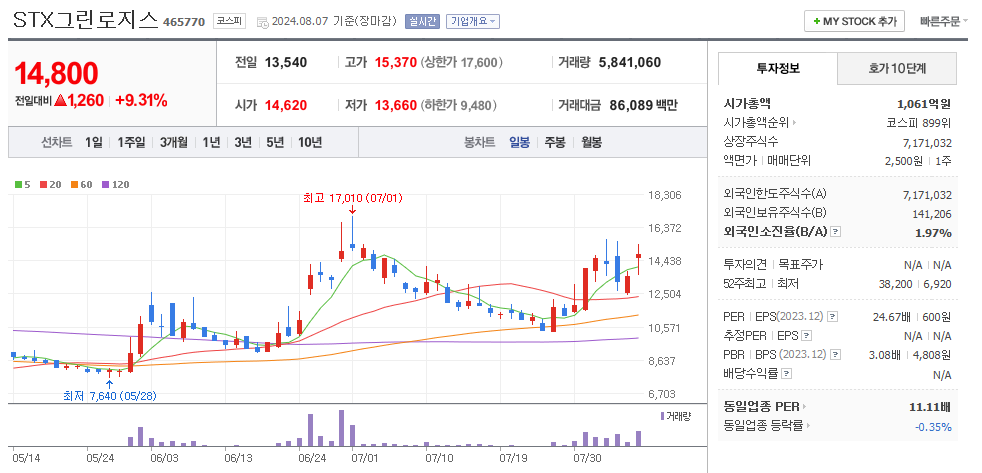This screenshot has height=473, width=982.
Task: Click the help icon beside 외국인소진율(B/A)
Action: pyautogui.click(x=835, y=232)
